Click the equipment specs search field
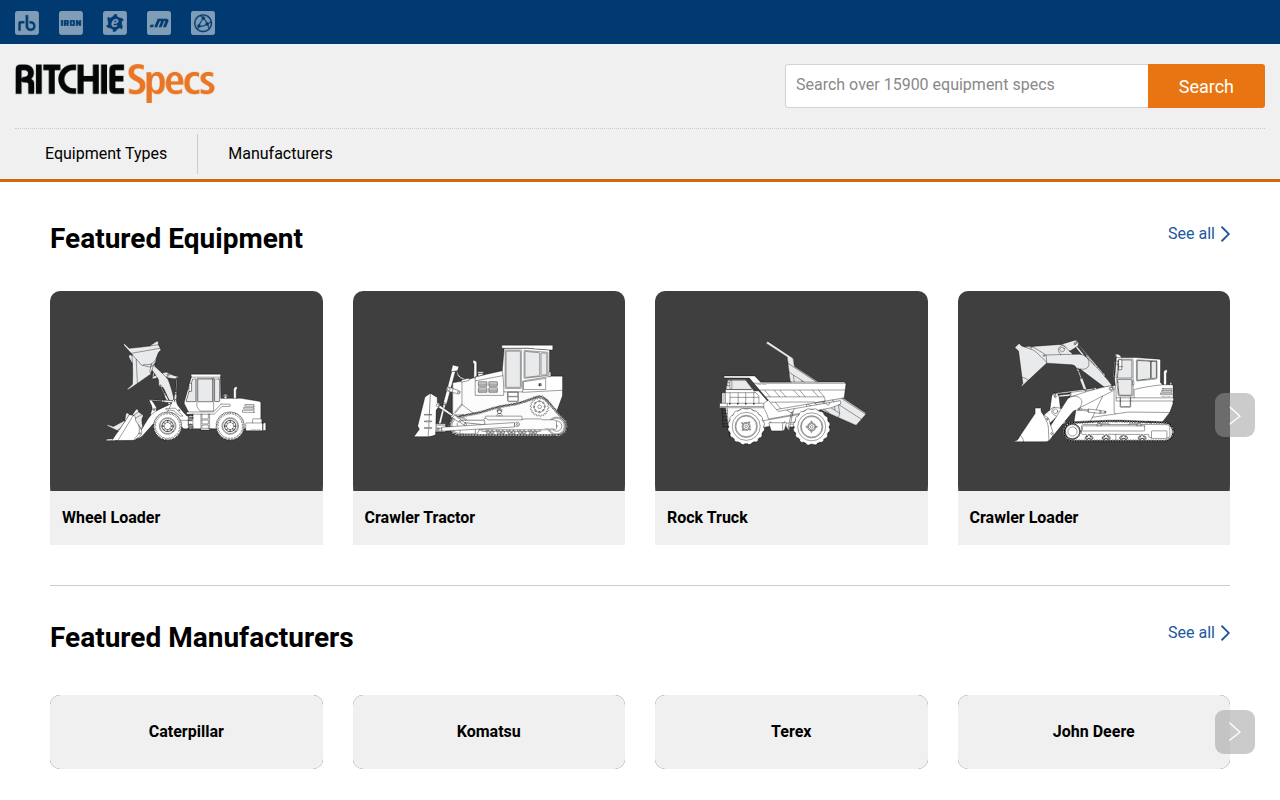1280x800 pixels. pos(966,86)
